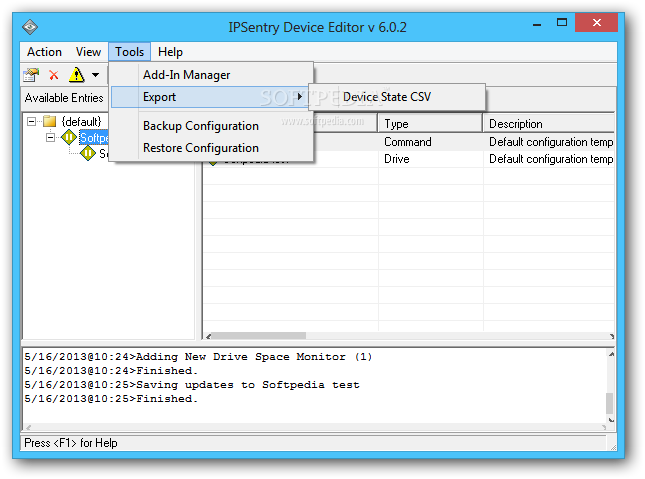Open the Help menu
The height and width of the screenshot is (479, 645).
(x=170, y=52)
